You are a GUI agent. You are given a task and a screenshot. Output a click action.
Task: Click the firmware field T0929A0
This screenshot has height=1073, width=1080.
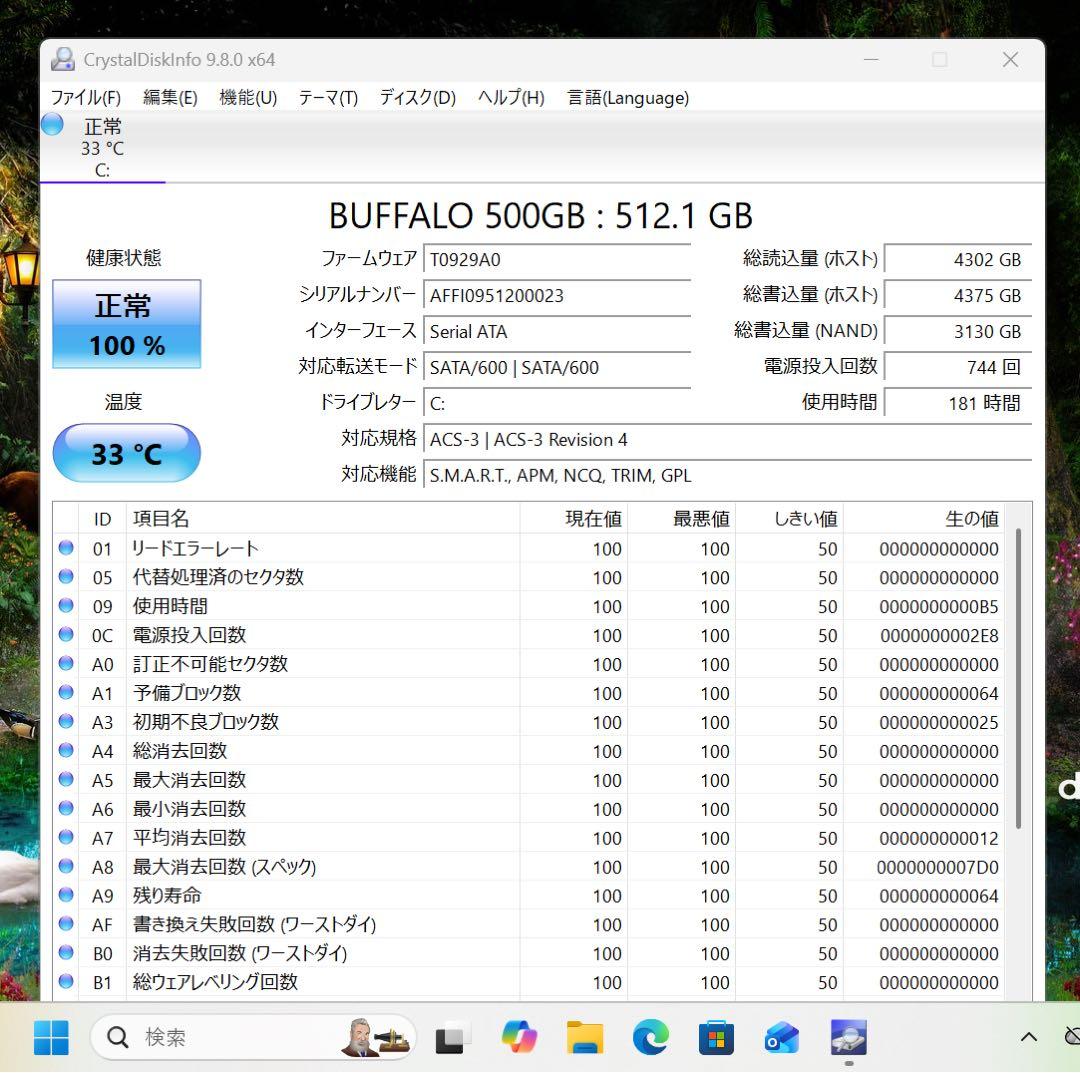(x=557, y=260)
